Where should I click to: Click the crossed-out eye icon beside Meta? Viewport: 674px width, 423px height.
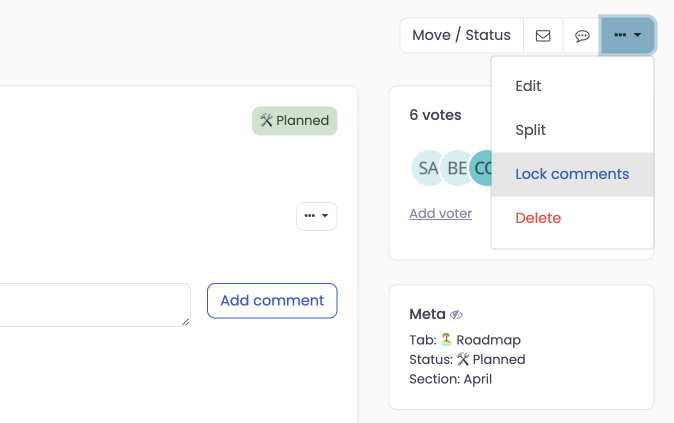tap(457, 314)
